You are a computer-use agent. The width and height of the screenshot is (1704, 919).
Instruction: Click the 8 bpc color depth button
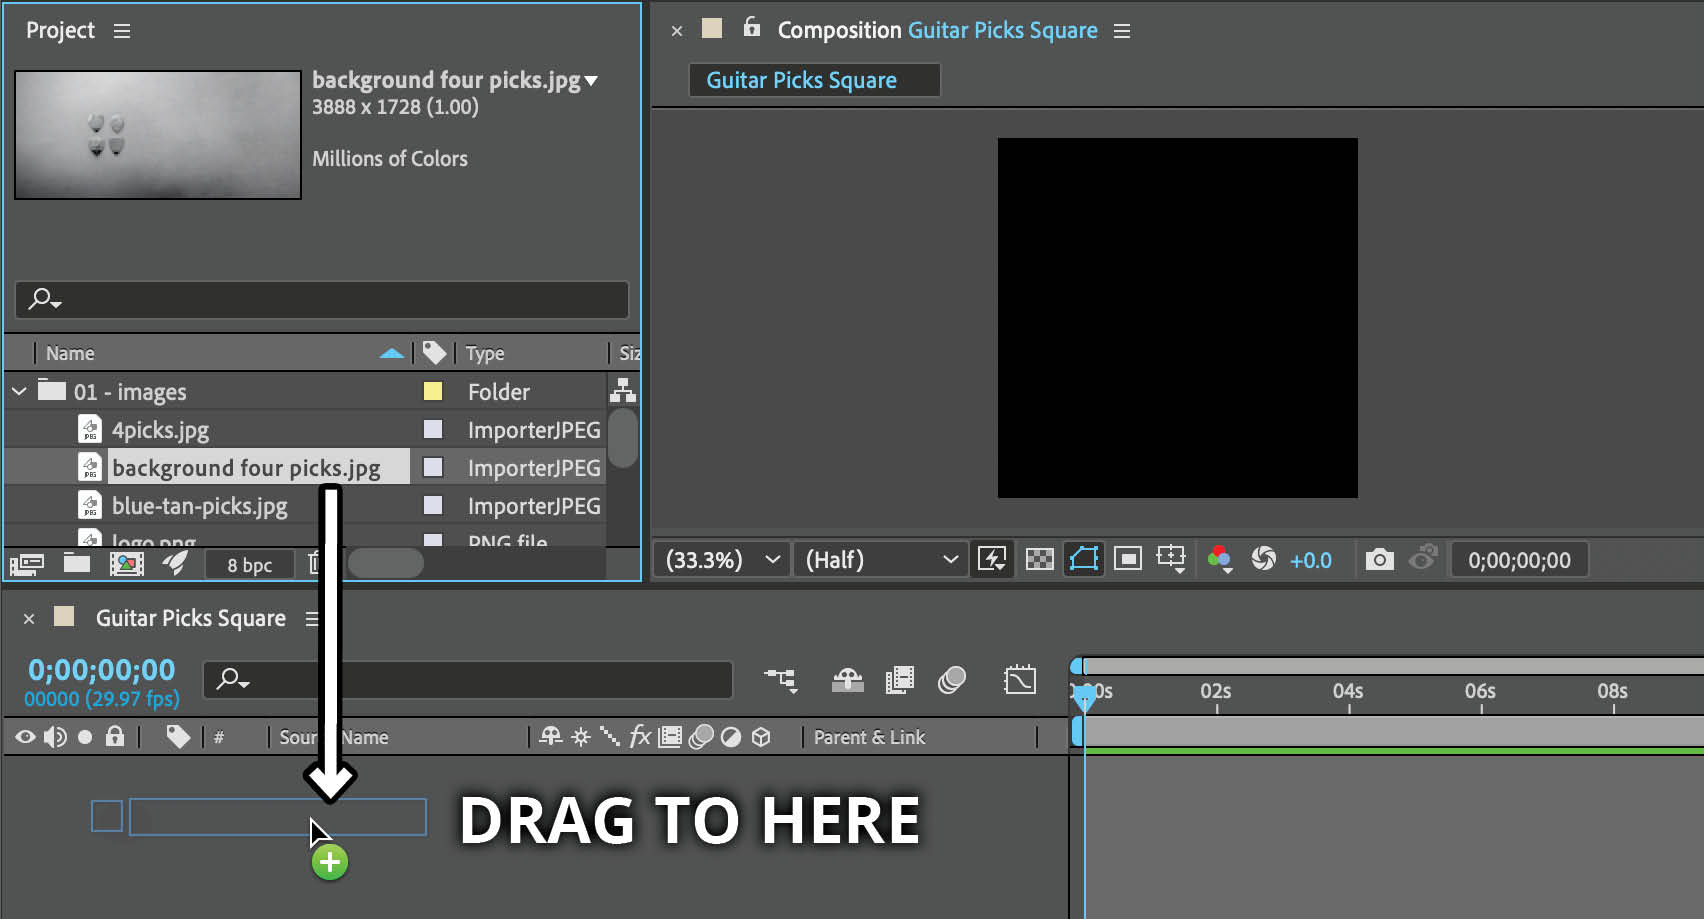click(248, 564)
